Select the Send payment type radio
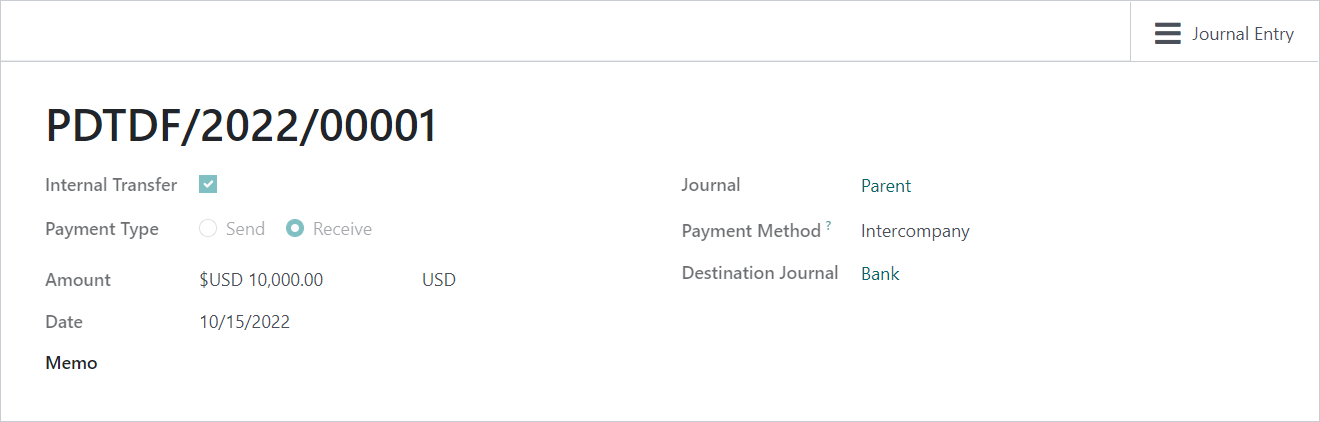 coord(208,228)
